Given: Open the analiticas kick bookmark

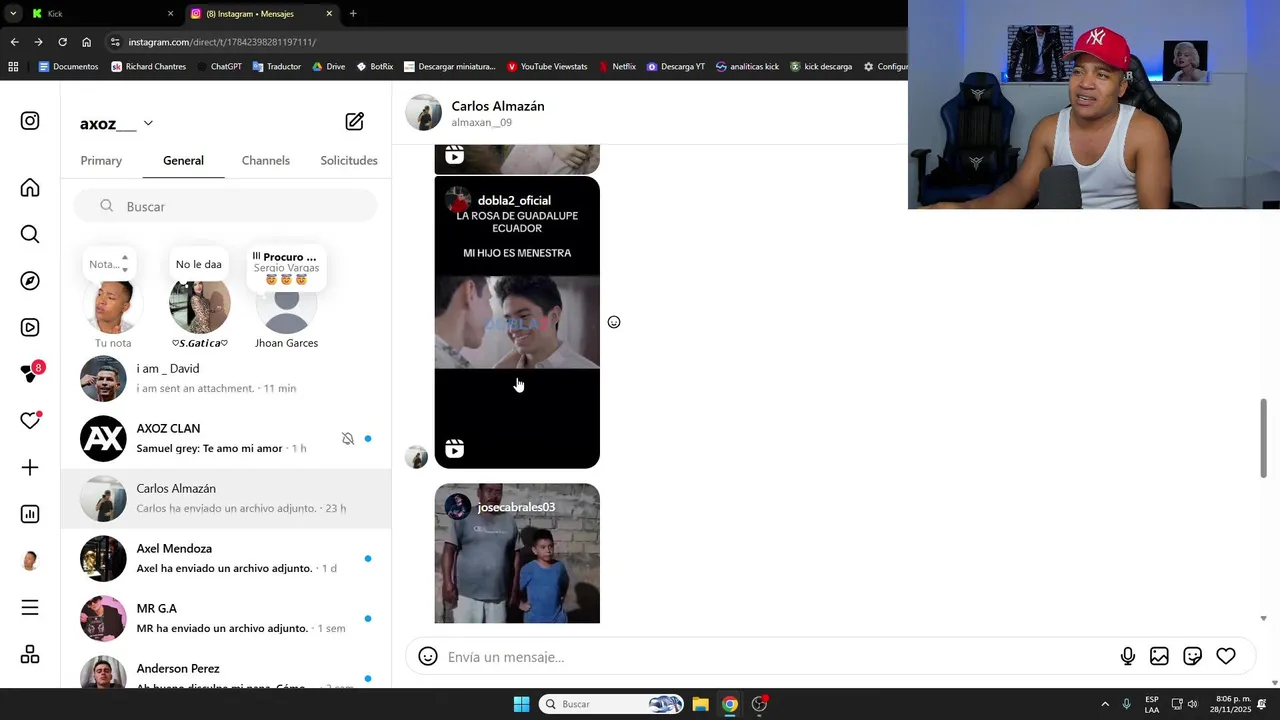Looking at the screenshot, I should click(747, 66).
